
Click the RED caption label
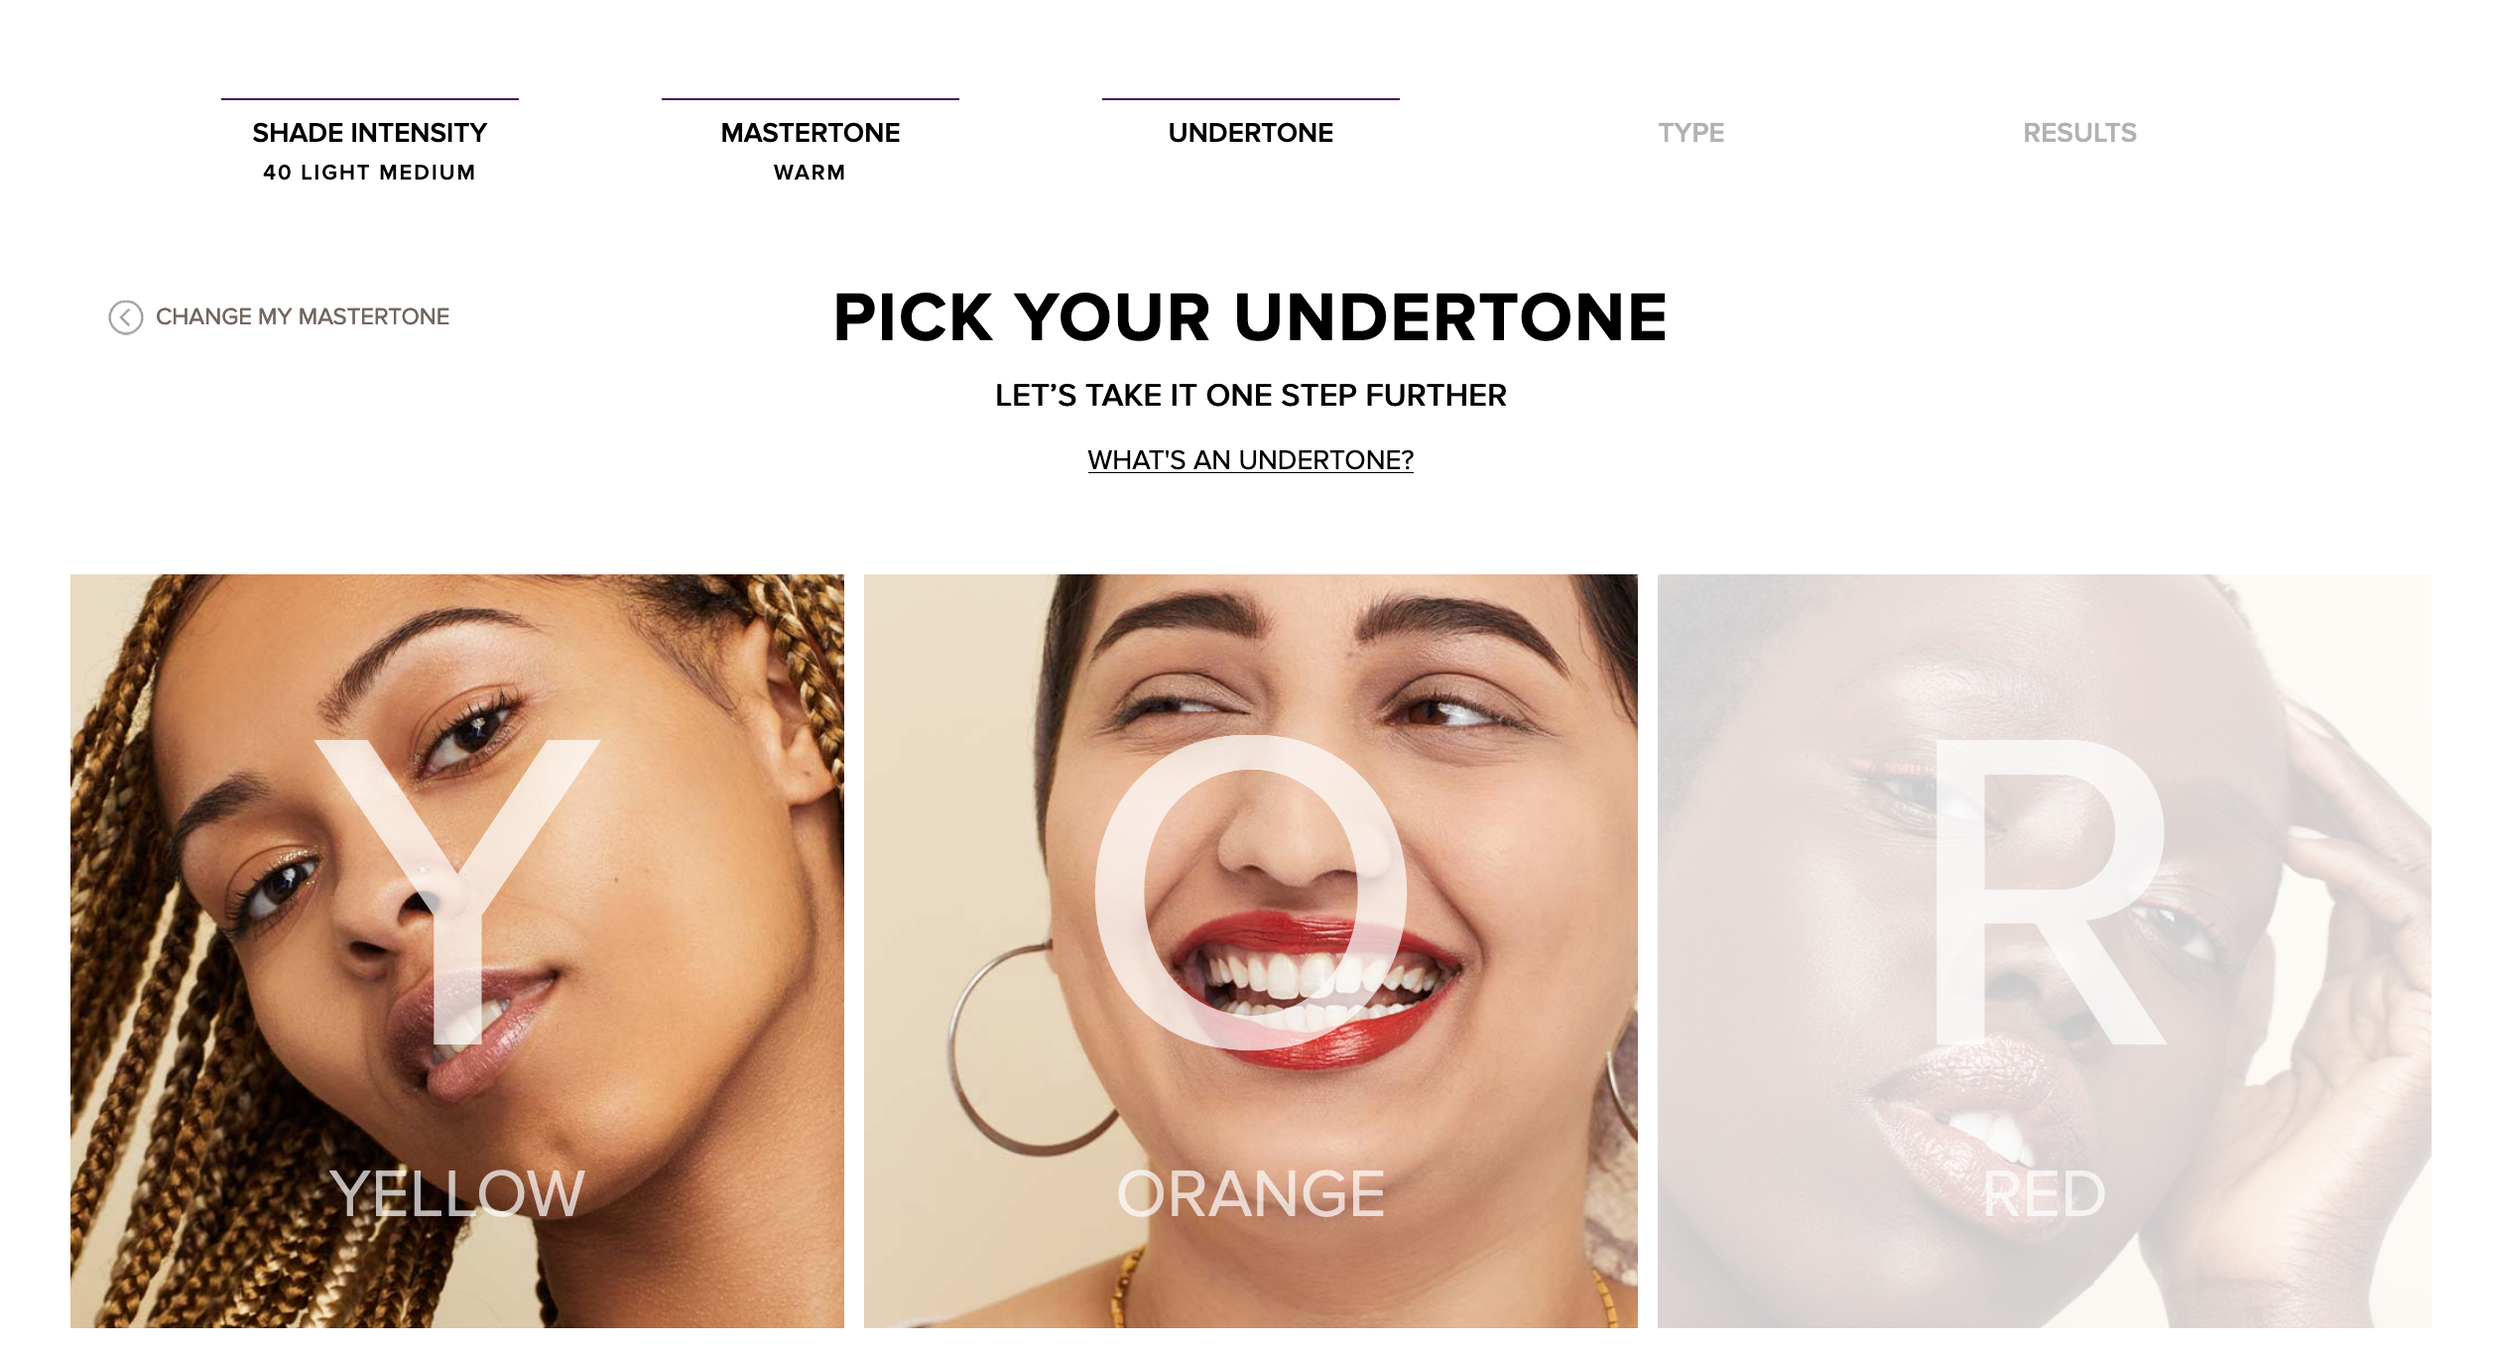(2044, 1193)
